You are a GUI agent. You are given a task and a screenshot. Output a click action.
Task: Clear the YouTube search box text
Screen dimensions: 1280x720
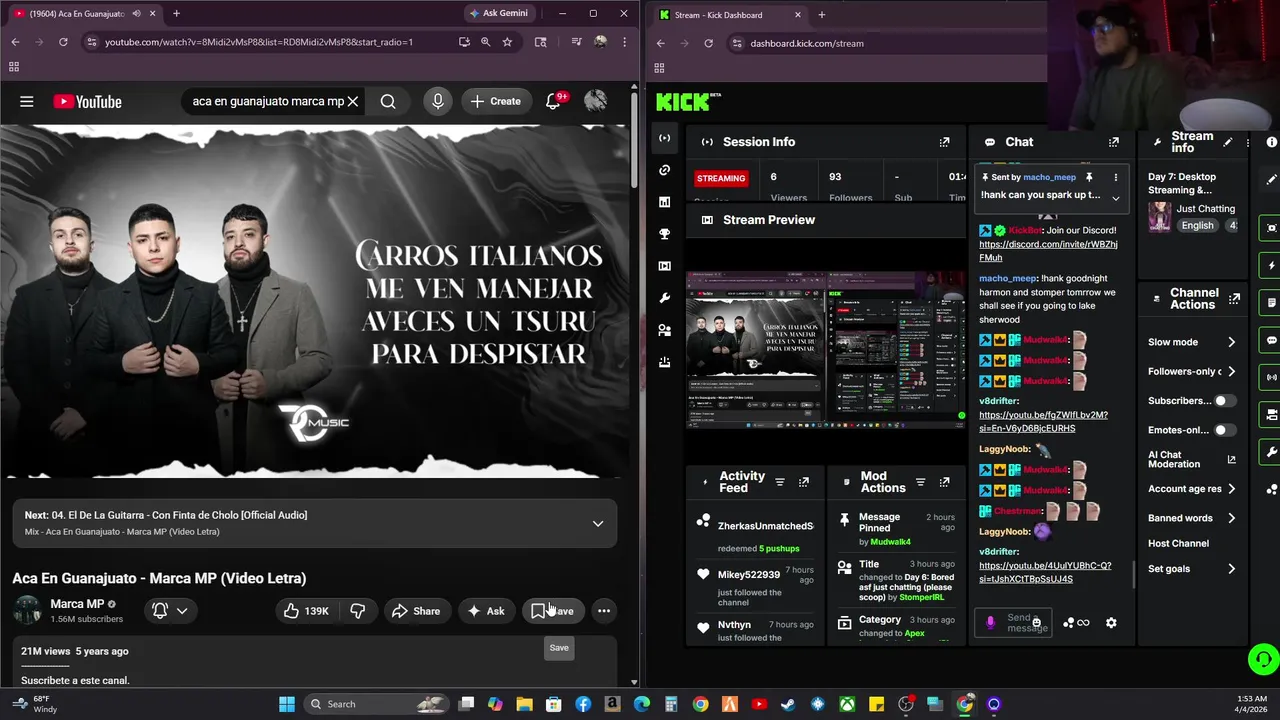point(352,101)
